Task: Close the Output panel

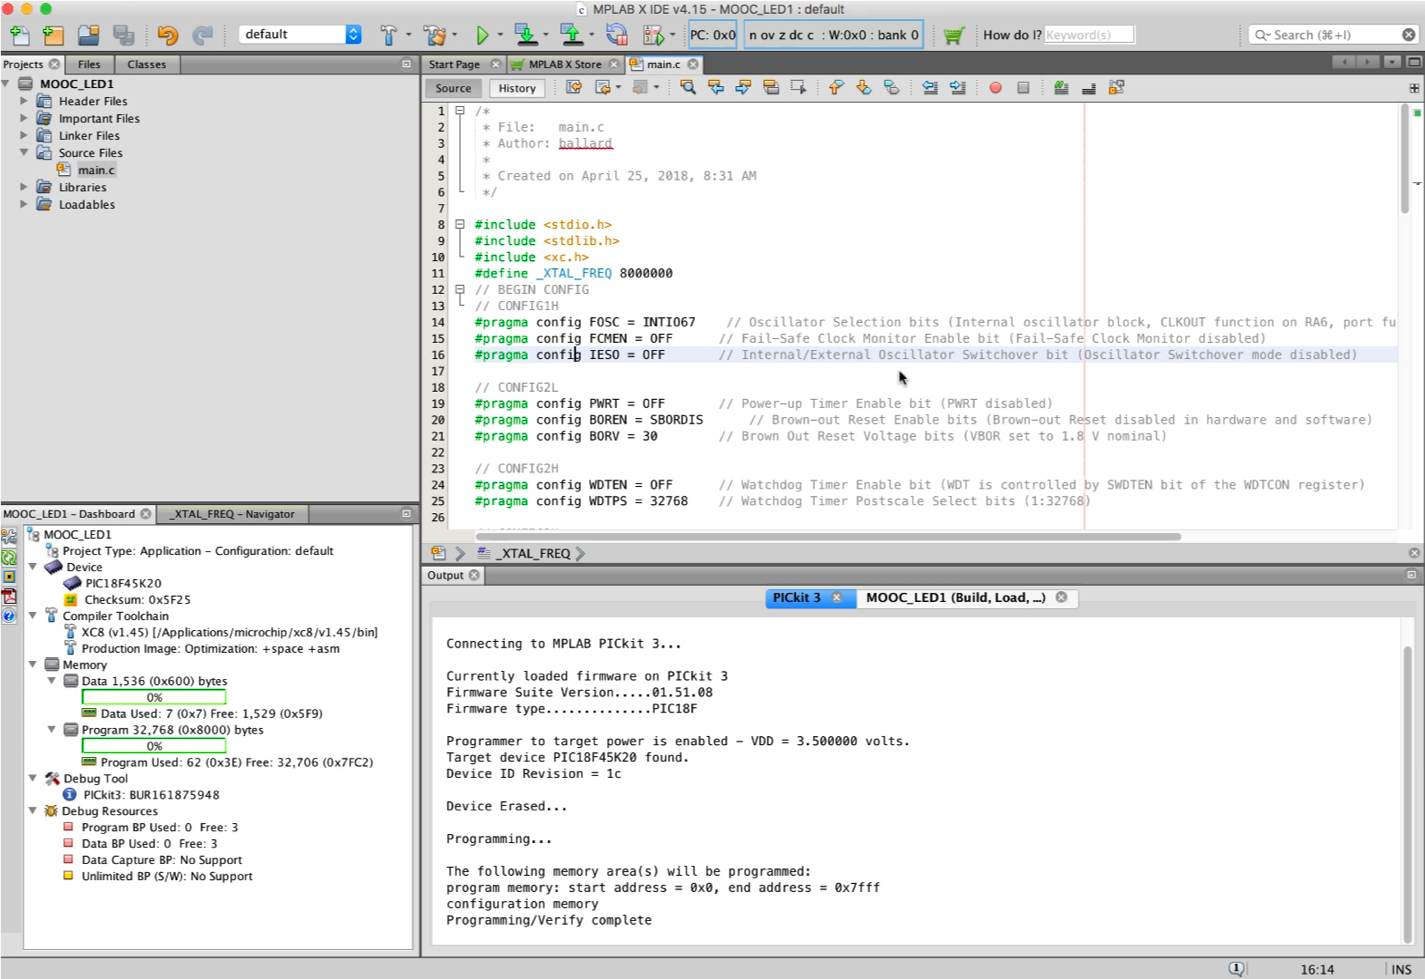Action: (474, 575)
